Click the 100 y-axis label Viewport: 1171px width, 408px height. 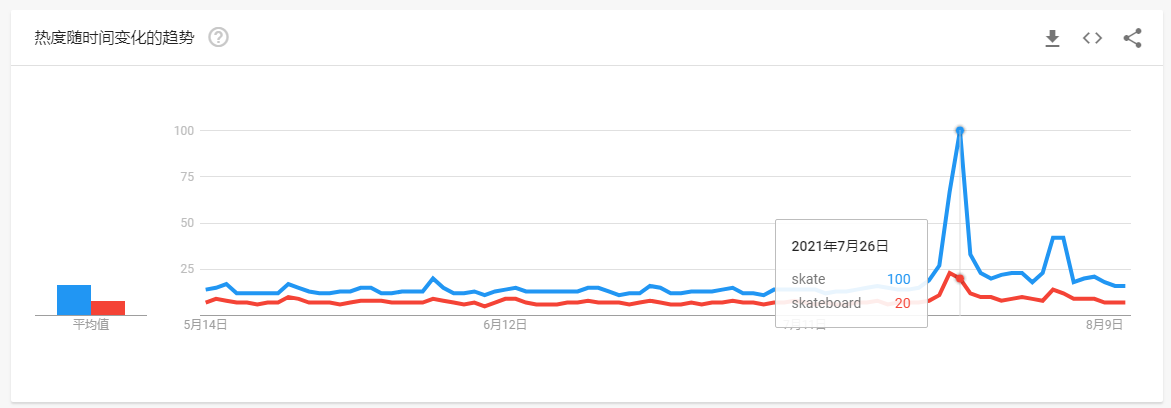(x=184, y=131)
